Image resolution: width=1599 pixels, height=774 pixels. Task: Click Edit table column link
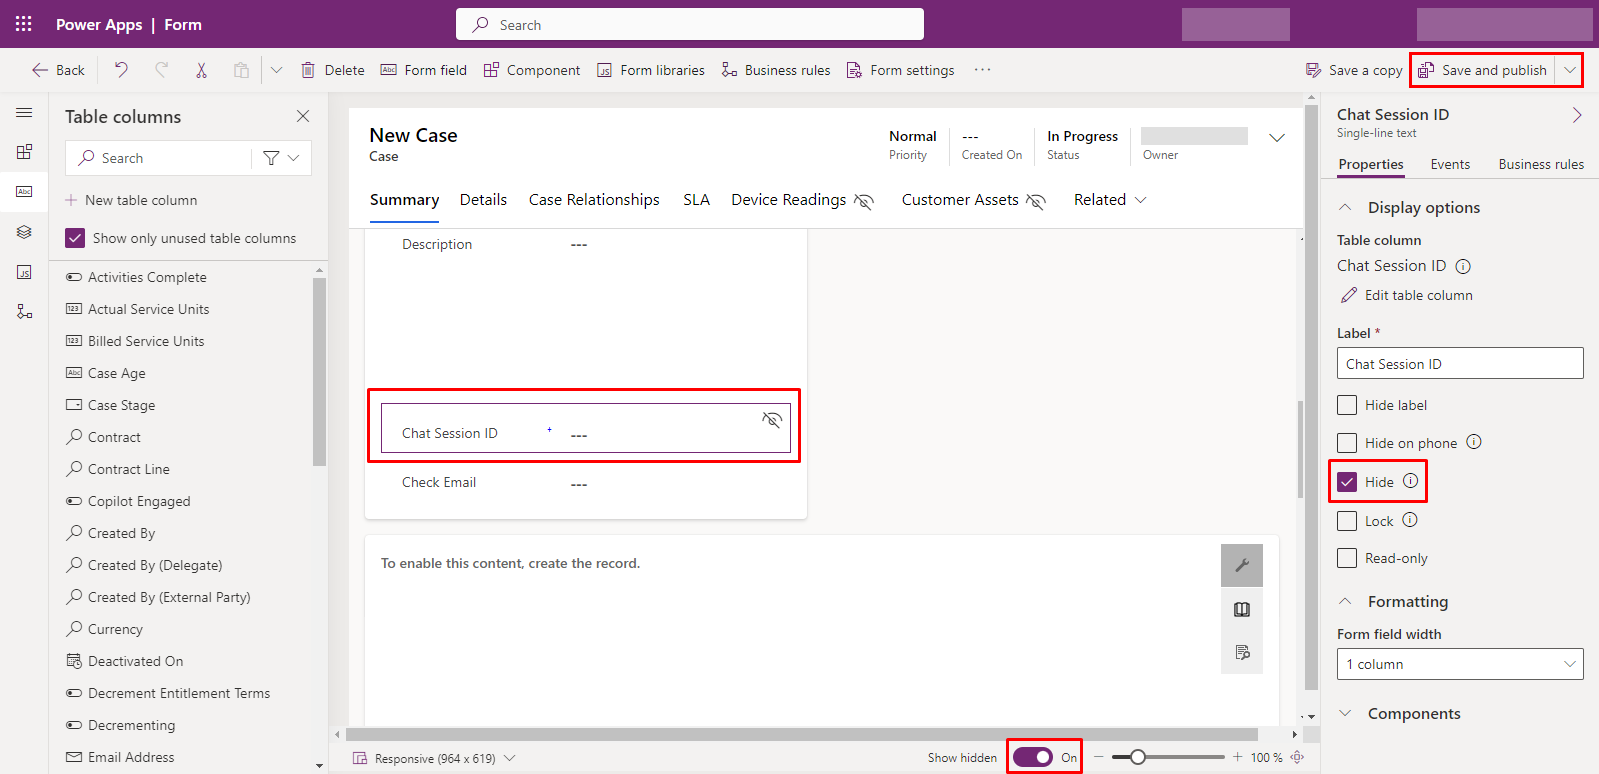click(1407, 295)
